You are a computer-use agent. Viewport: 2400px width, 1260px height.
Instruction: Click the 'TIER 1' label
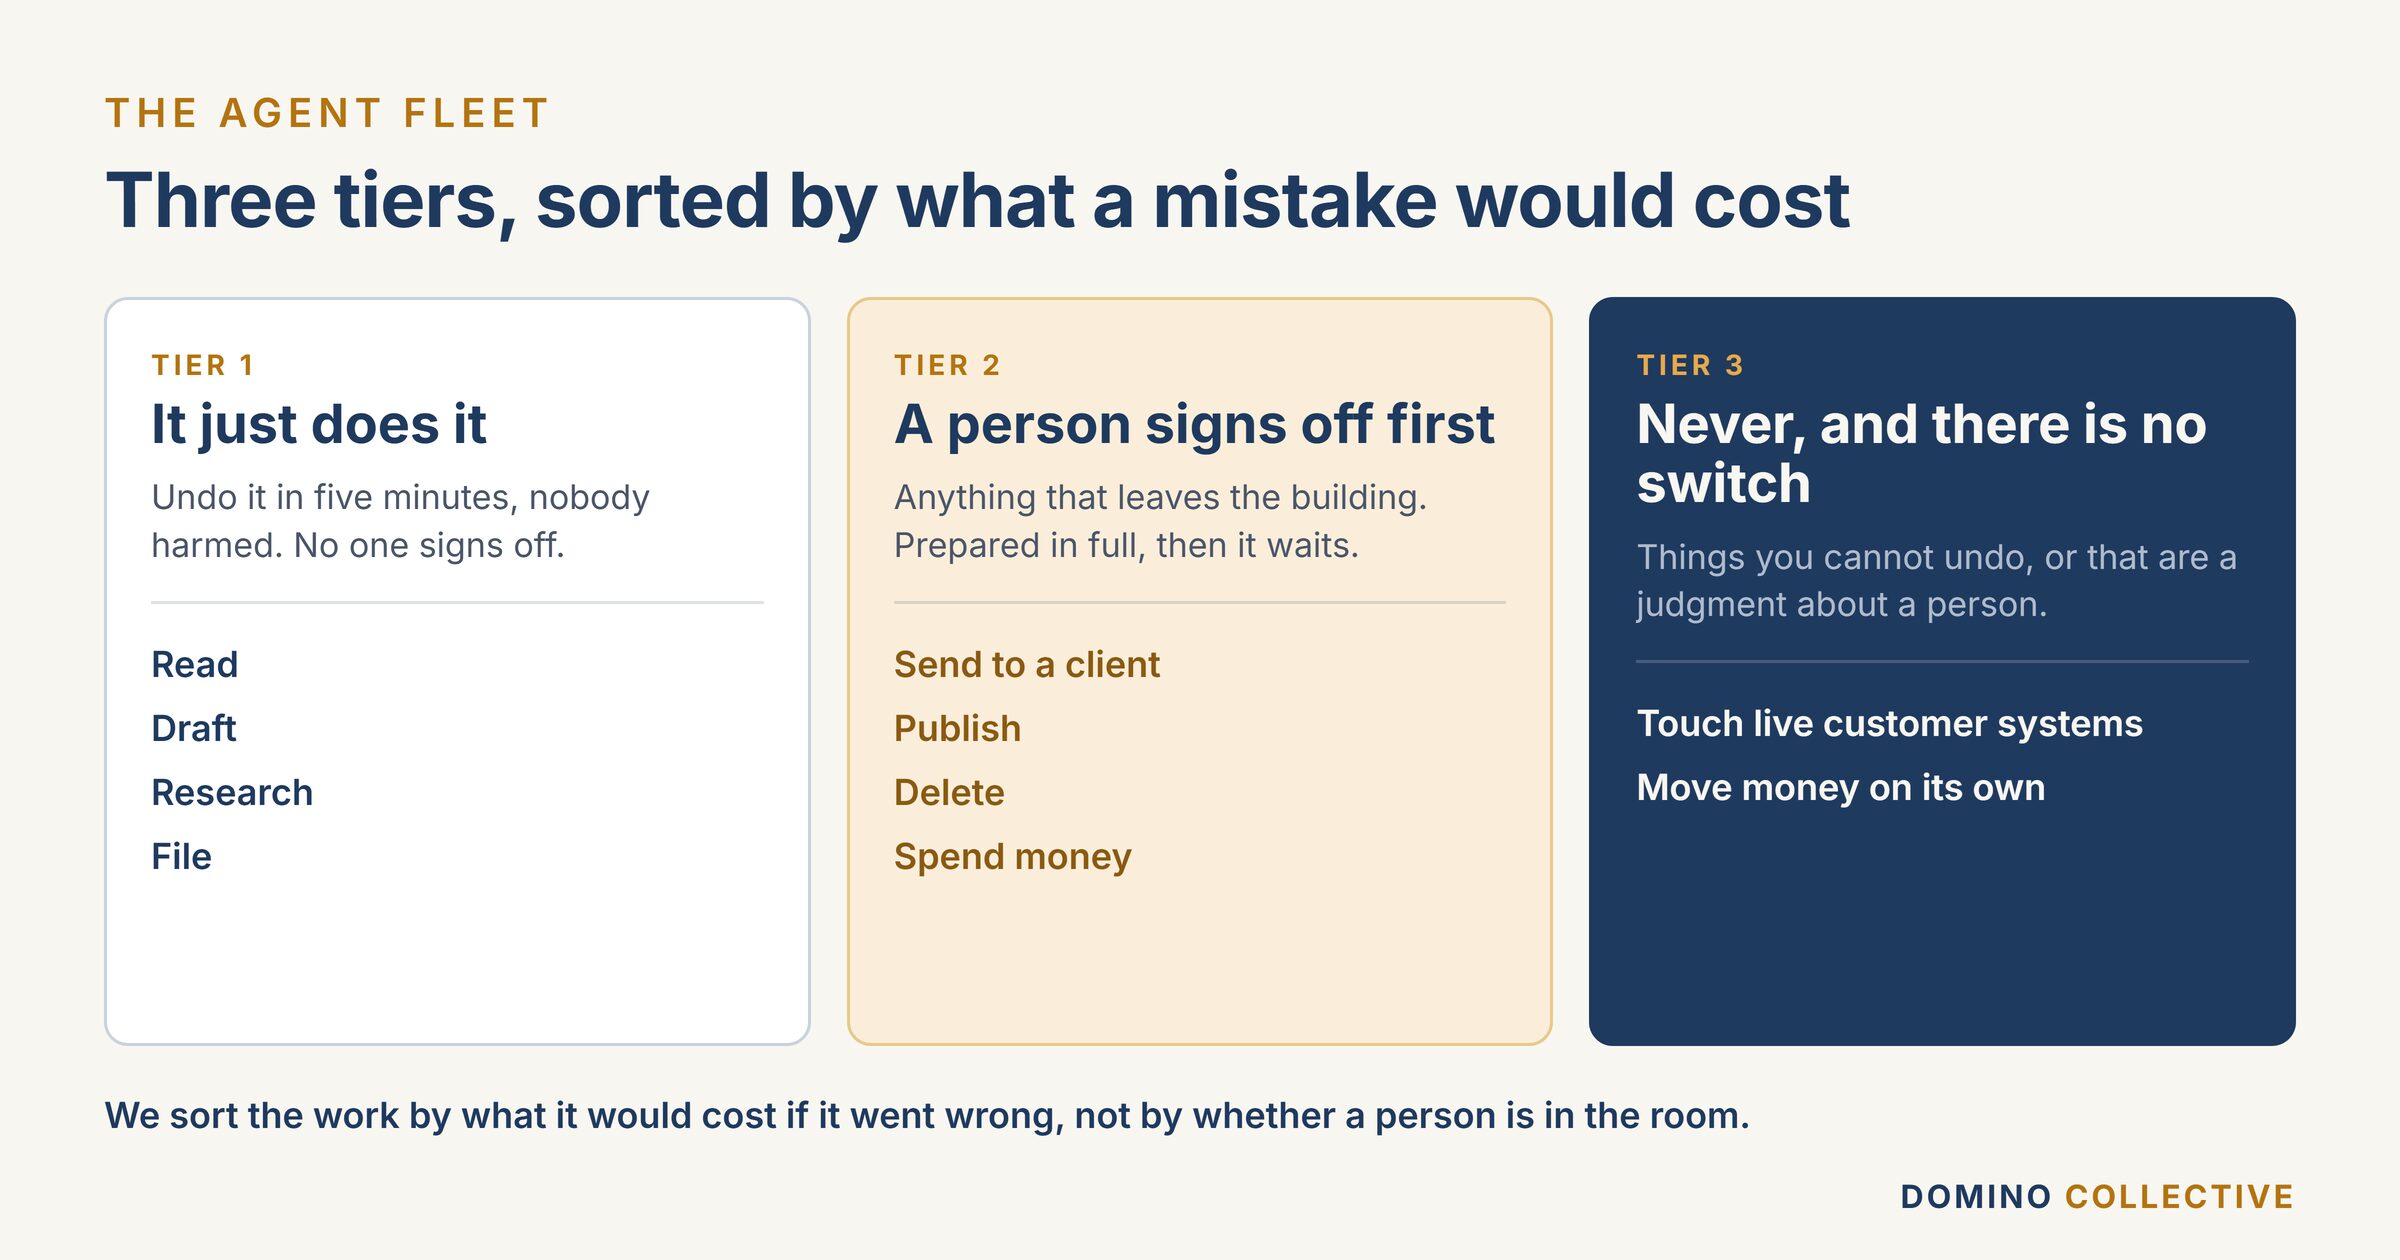[203, 365]
